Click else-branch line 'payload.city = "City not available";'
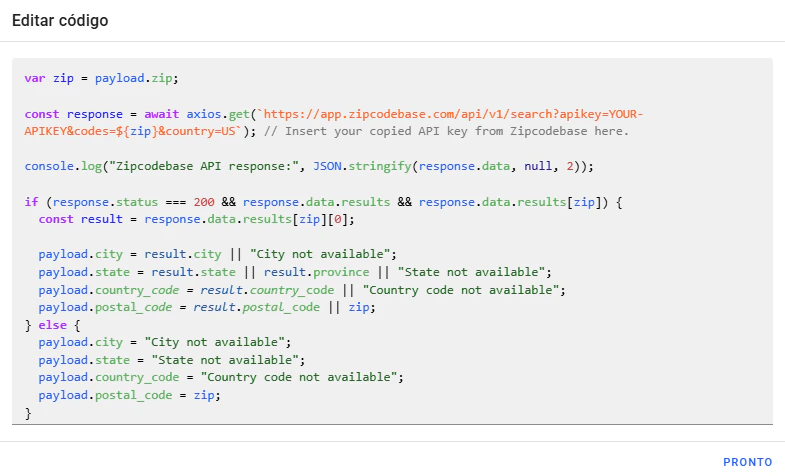The image size is (785, 476). pos(165,342)
